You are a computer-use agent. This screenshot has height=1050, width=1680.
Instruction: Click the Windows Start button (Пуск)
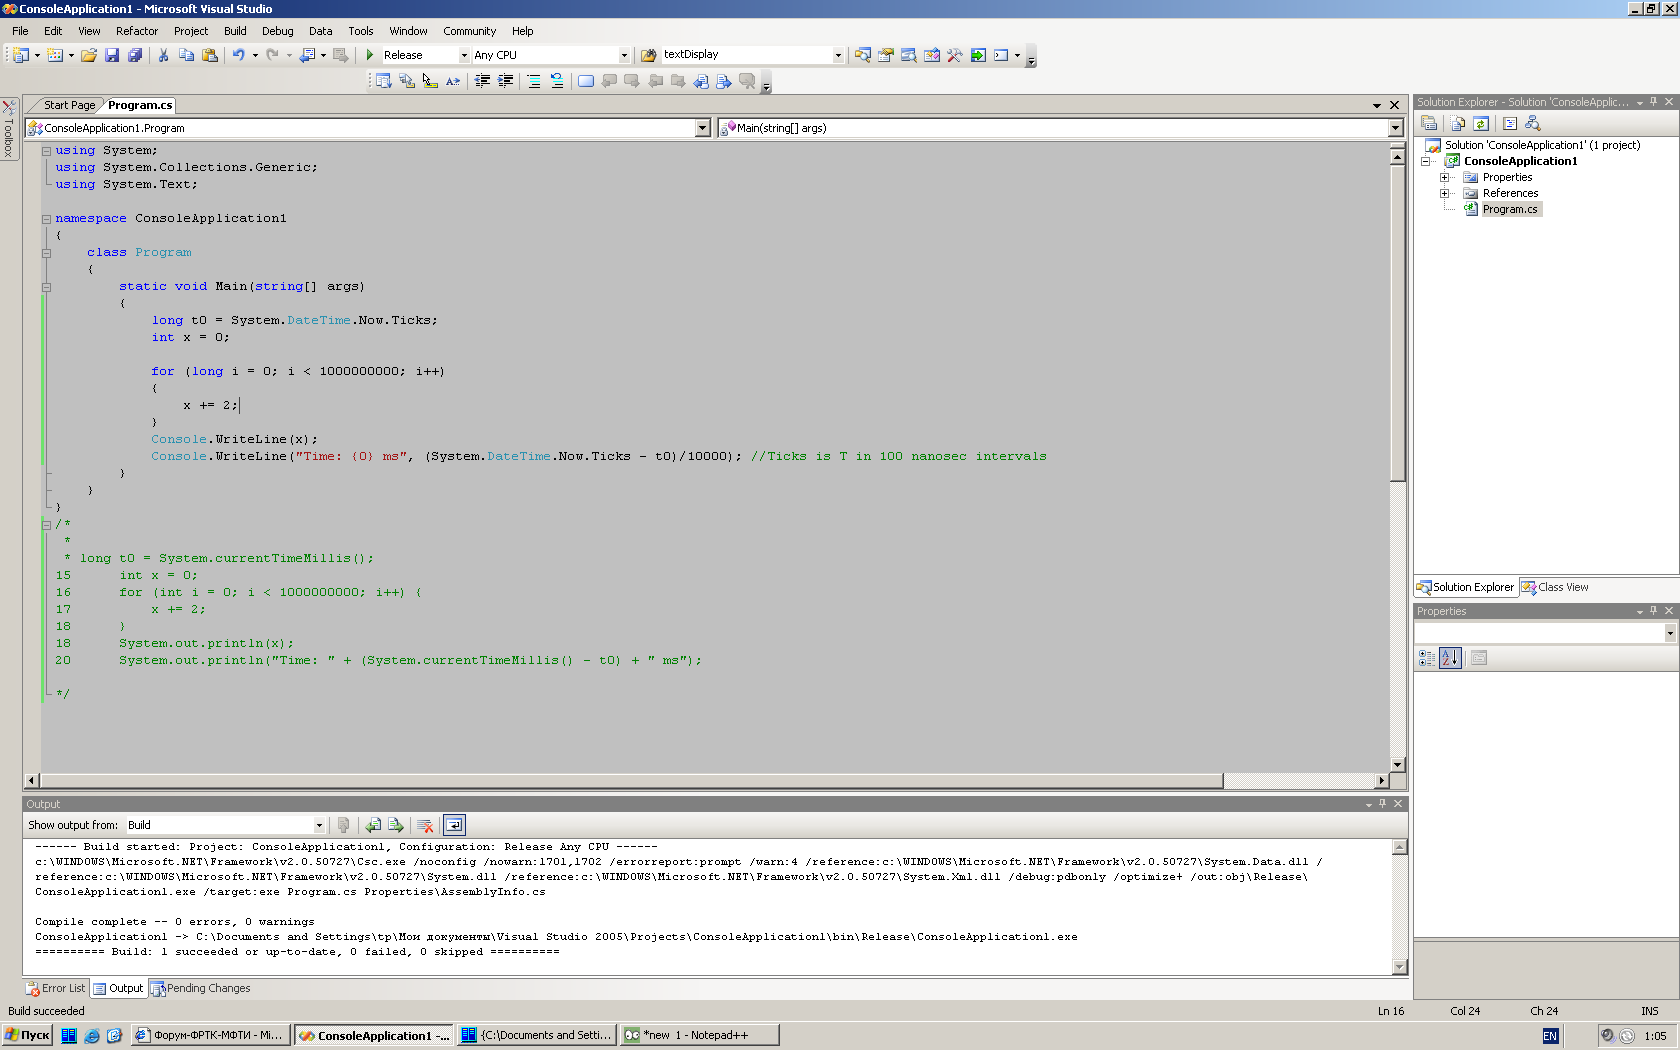click(x=27, y=1035)
